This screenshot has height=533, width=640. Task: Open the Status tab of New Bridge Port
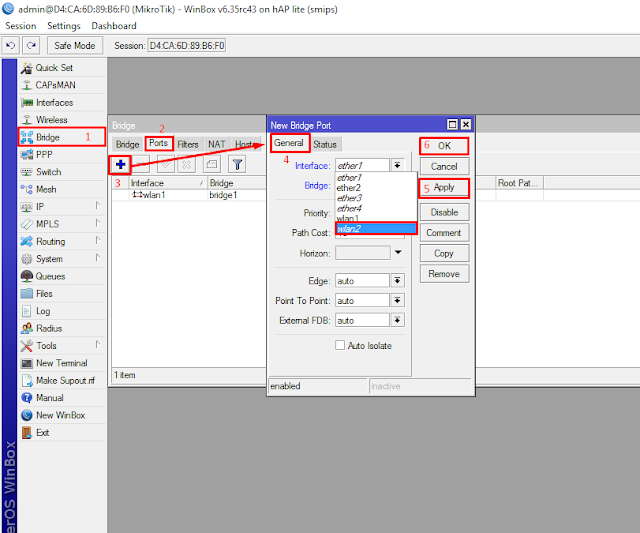point(325,144)
